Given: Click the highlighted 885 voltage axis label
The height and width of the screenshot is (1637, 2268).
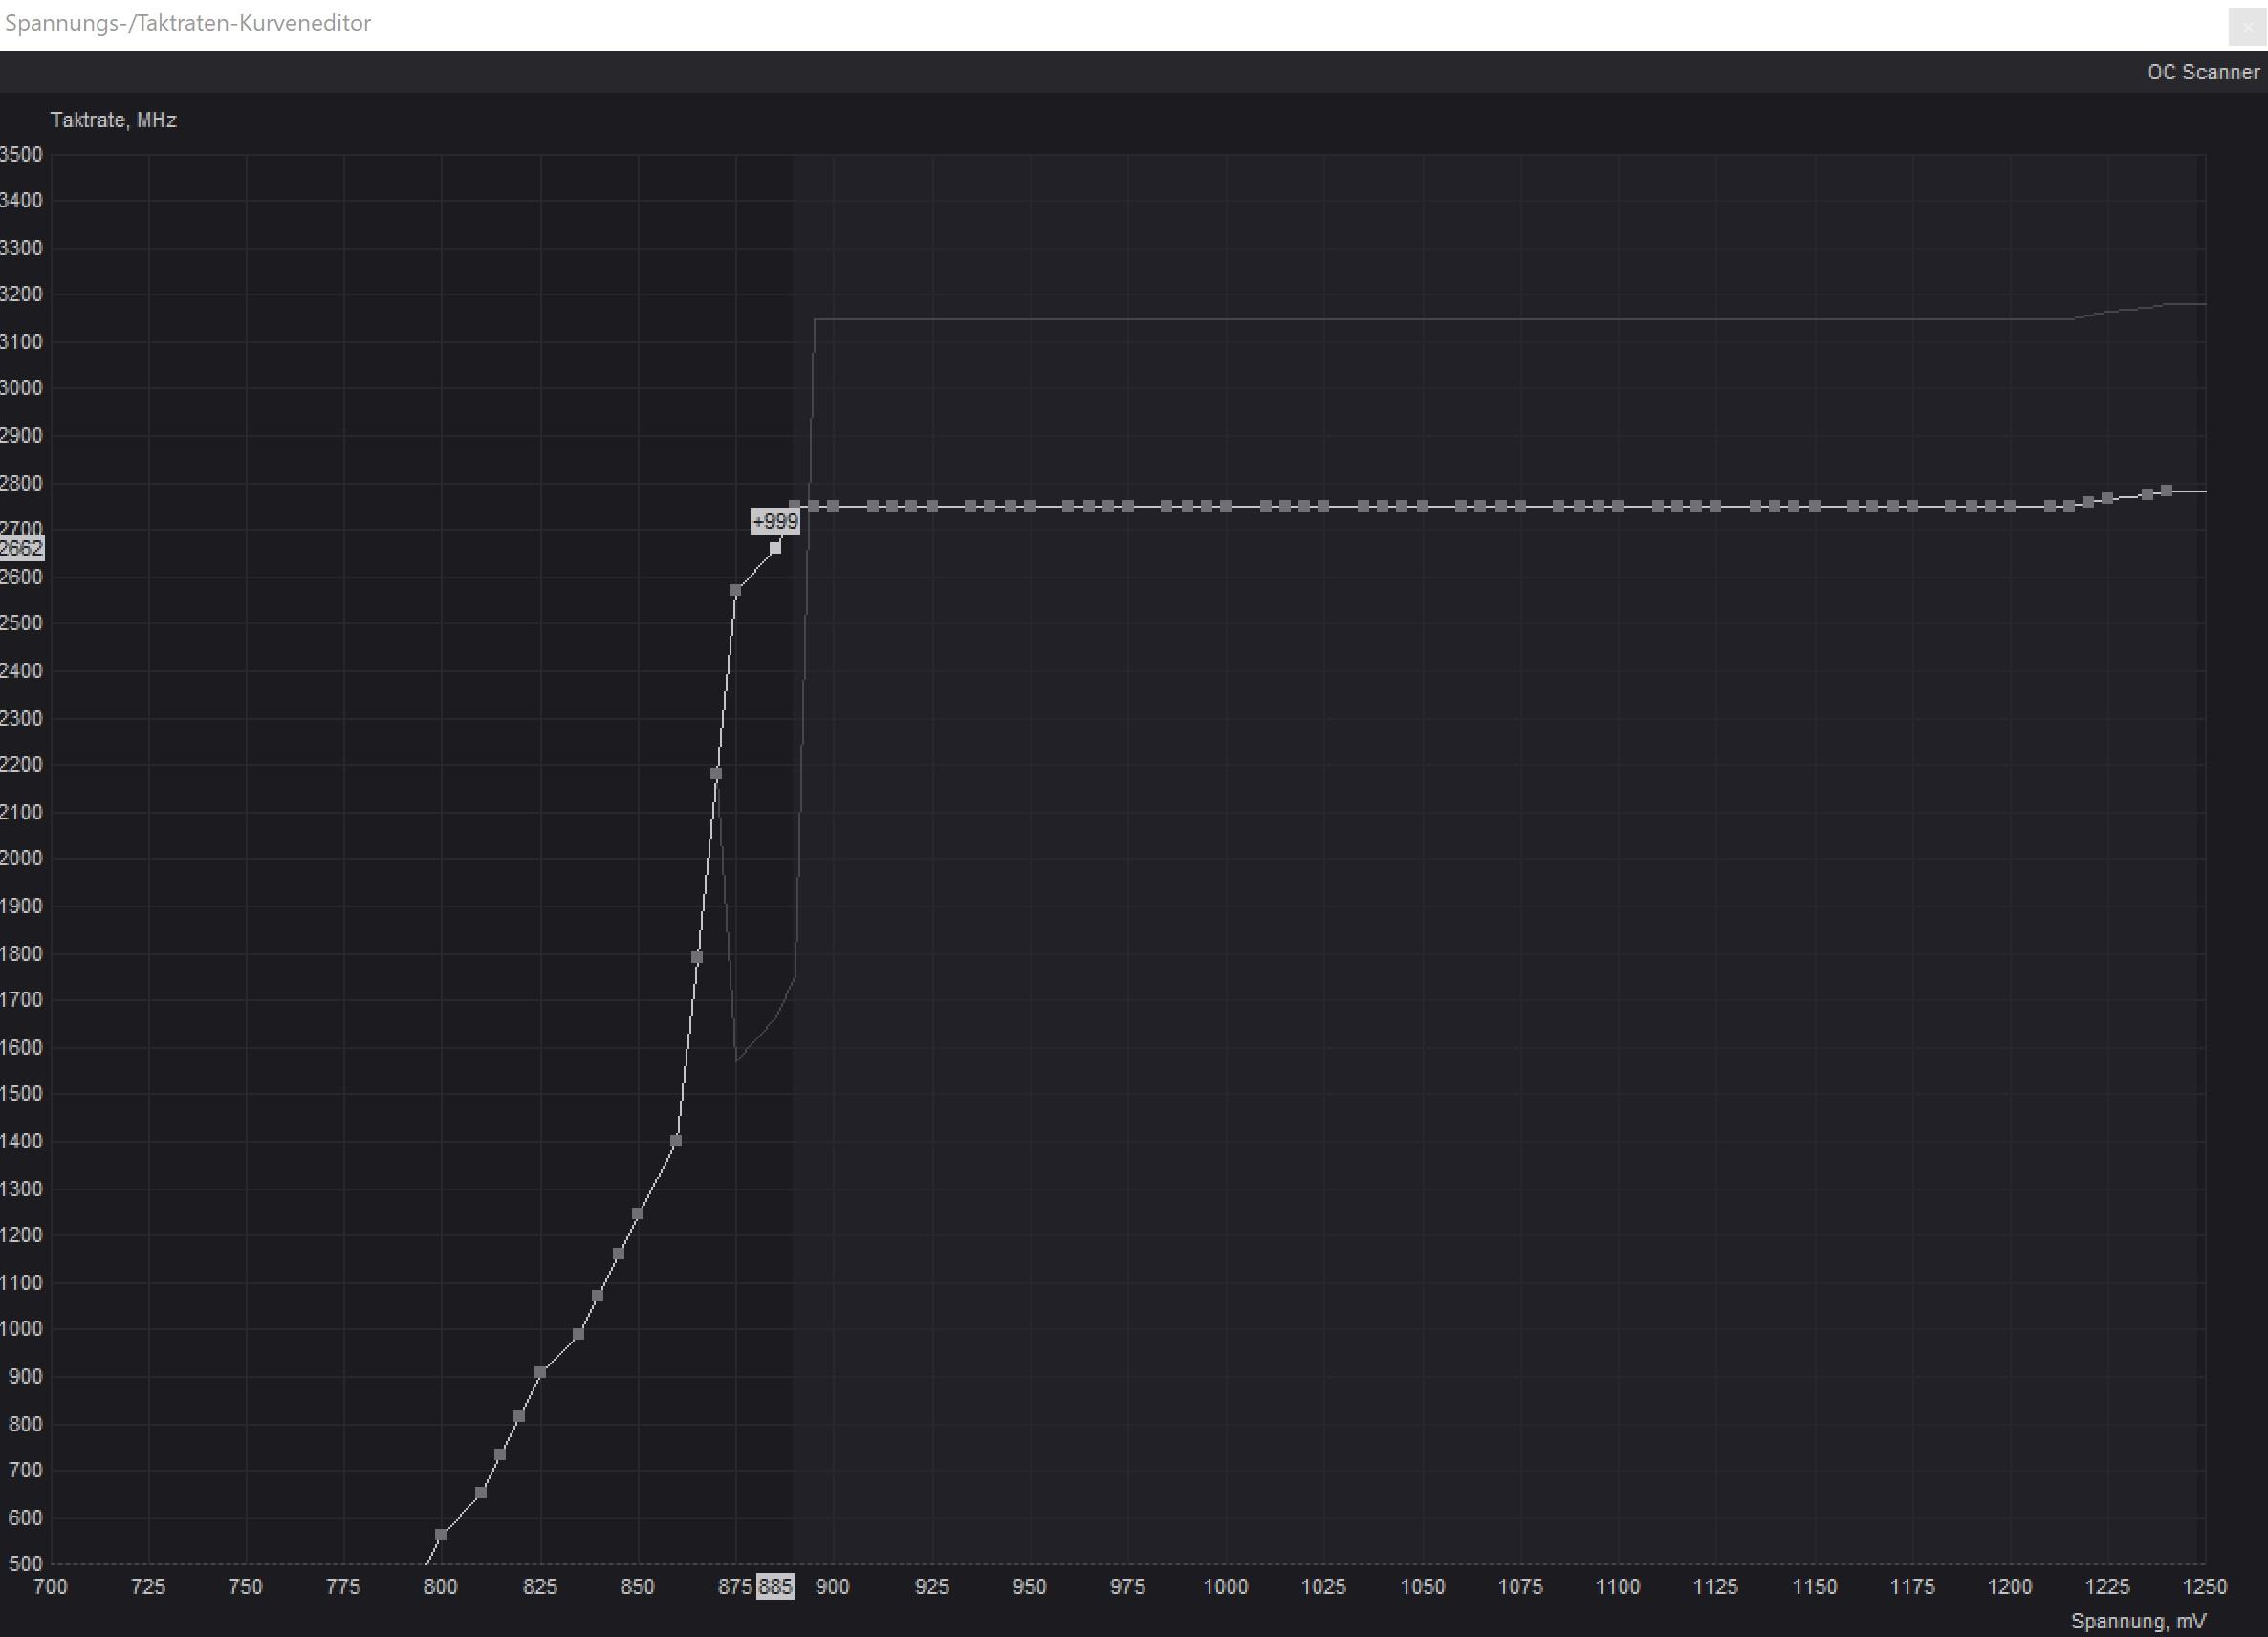Looking at the screenshot, I should pos(775,1587).
